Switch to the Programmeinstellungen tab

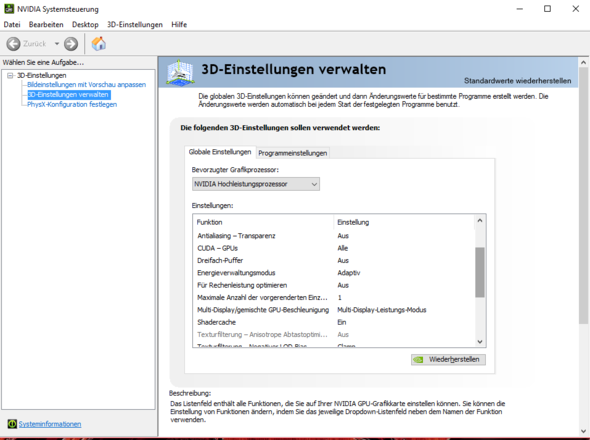point(292,153)
